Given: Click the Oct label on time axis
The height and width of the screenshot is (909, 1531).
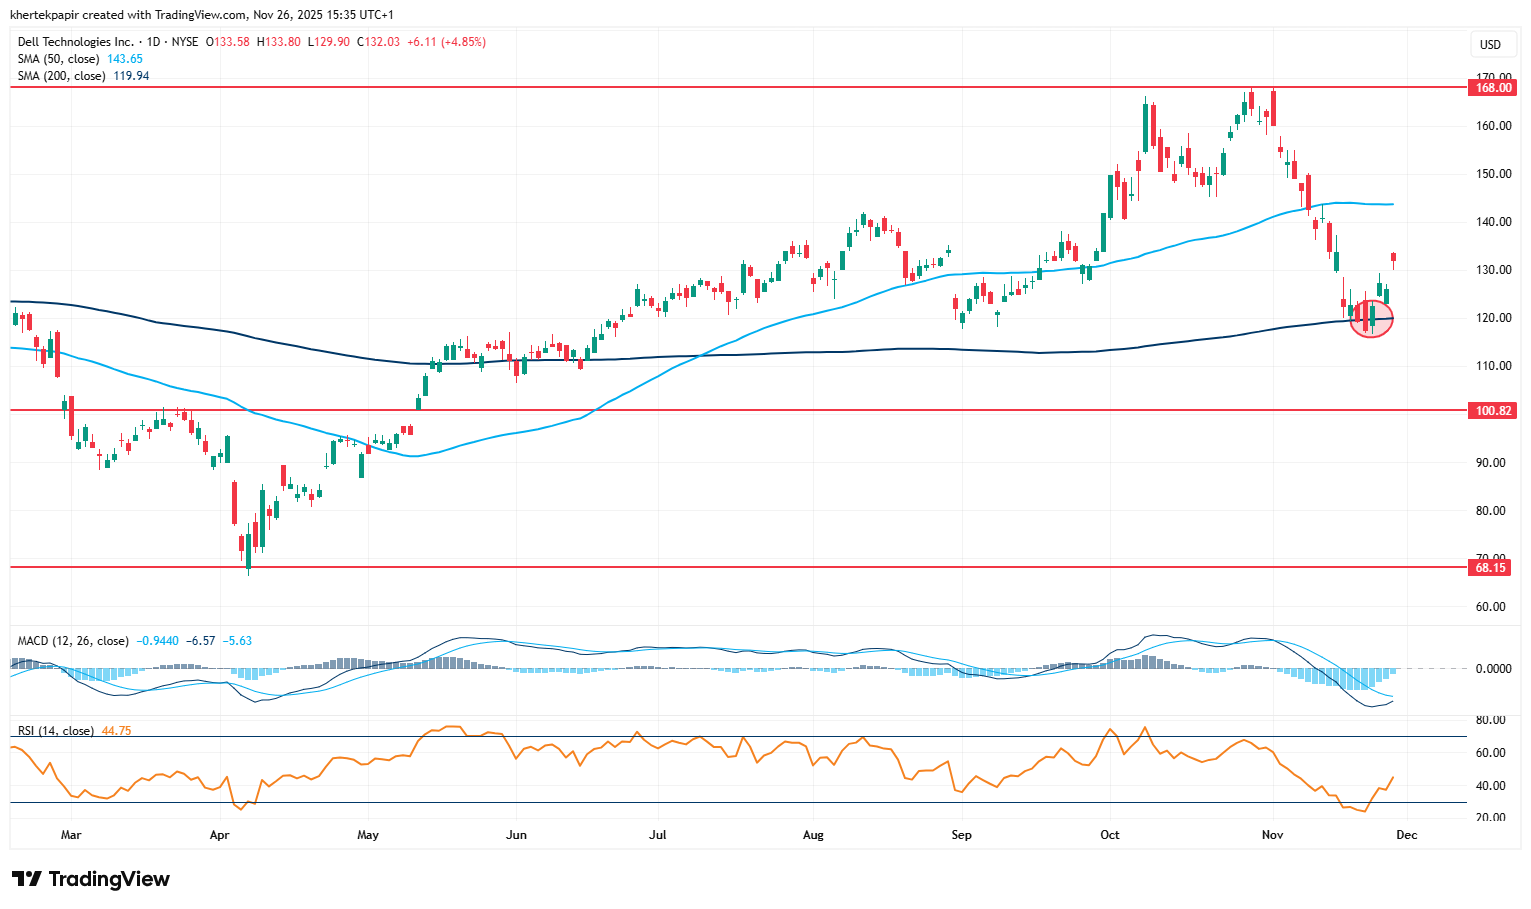Looking at the screenshot, I should coord(1109,835).
